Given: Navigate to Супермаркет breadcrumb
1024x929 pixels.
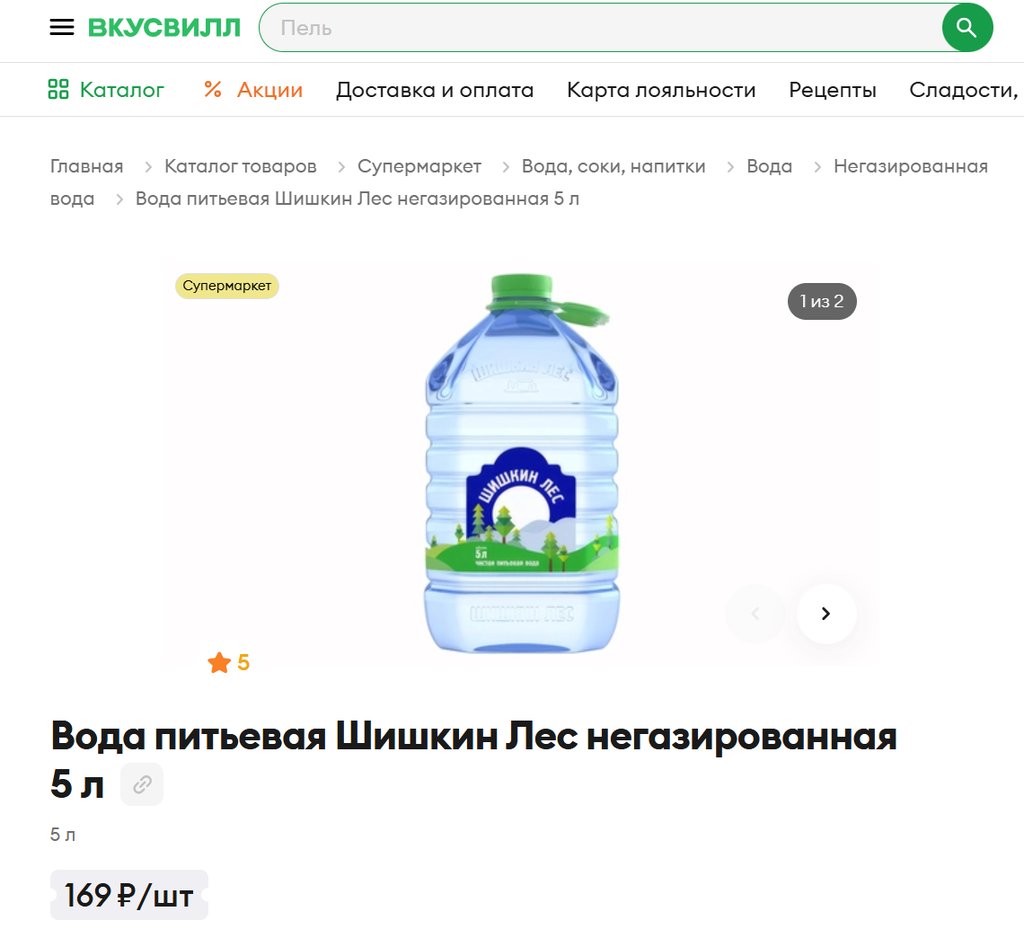Looking at the screenshot, I should coord(419,166).
